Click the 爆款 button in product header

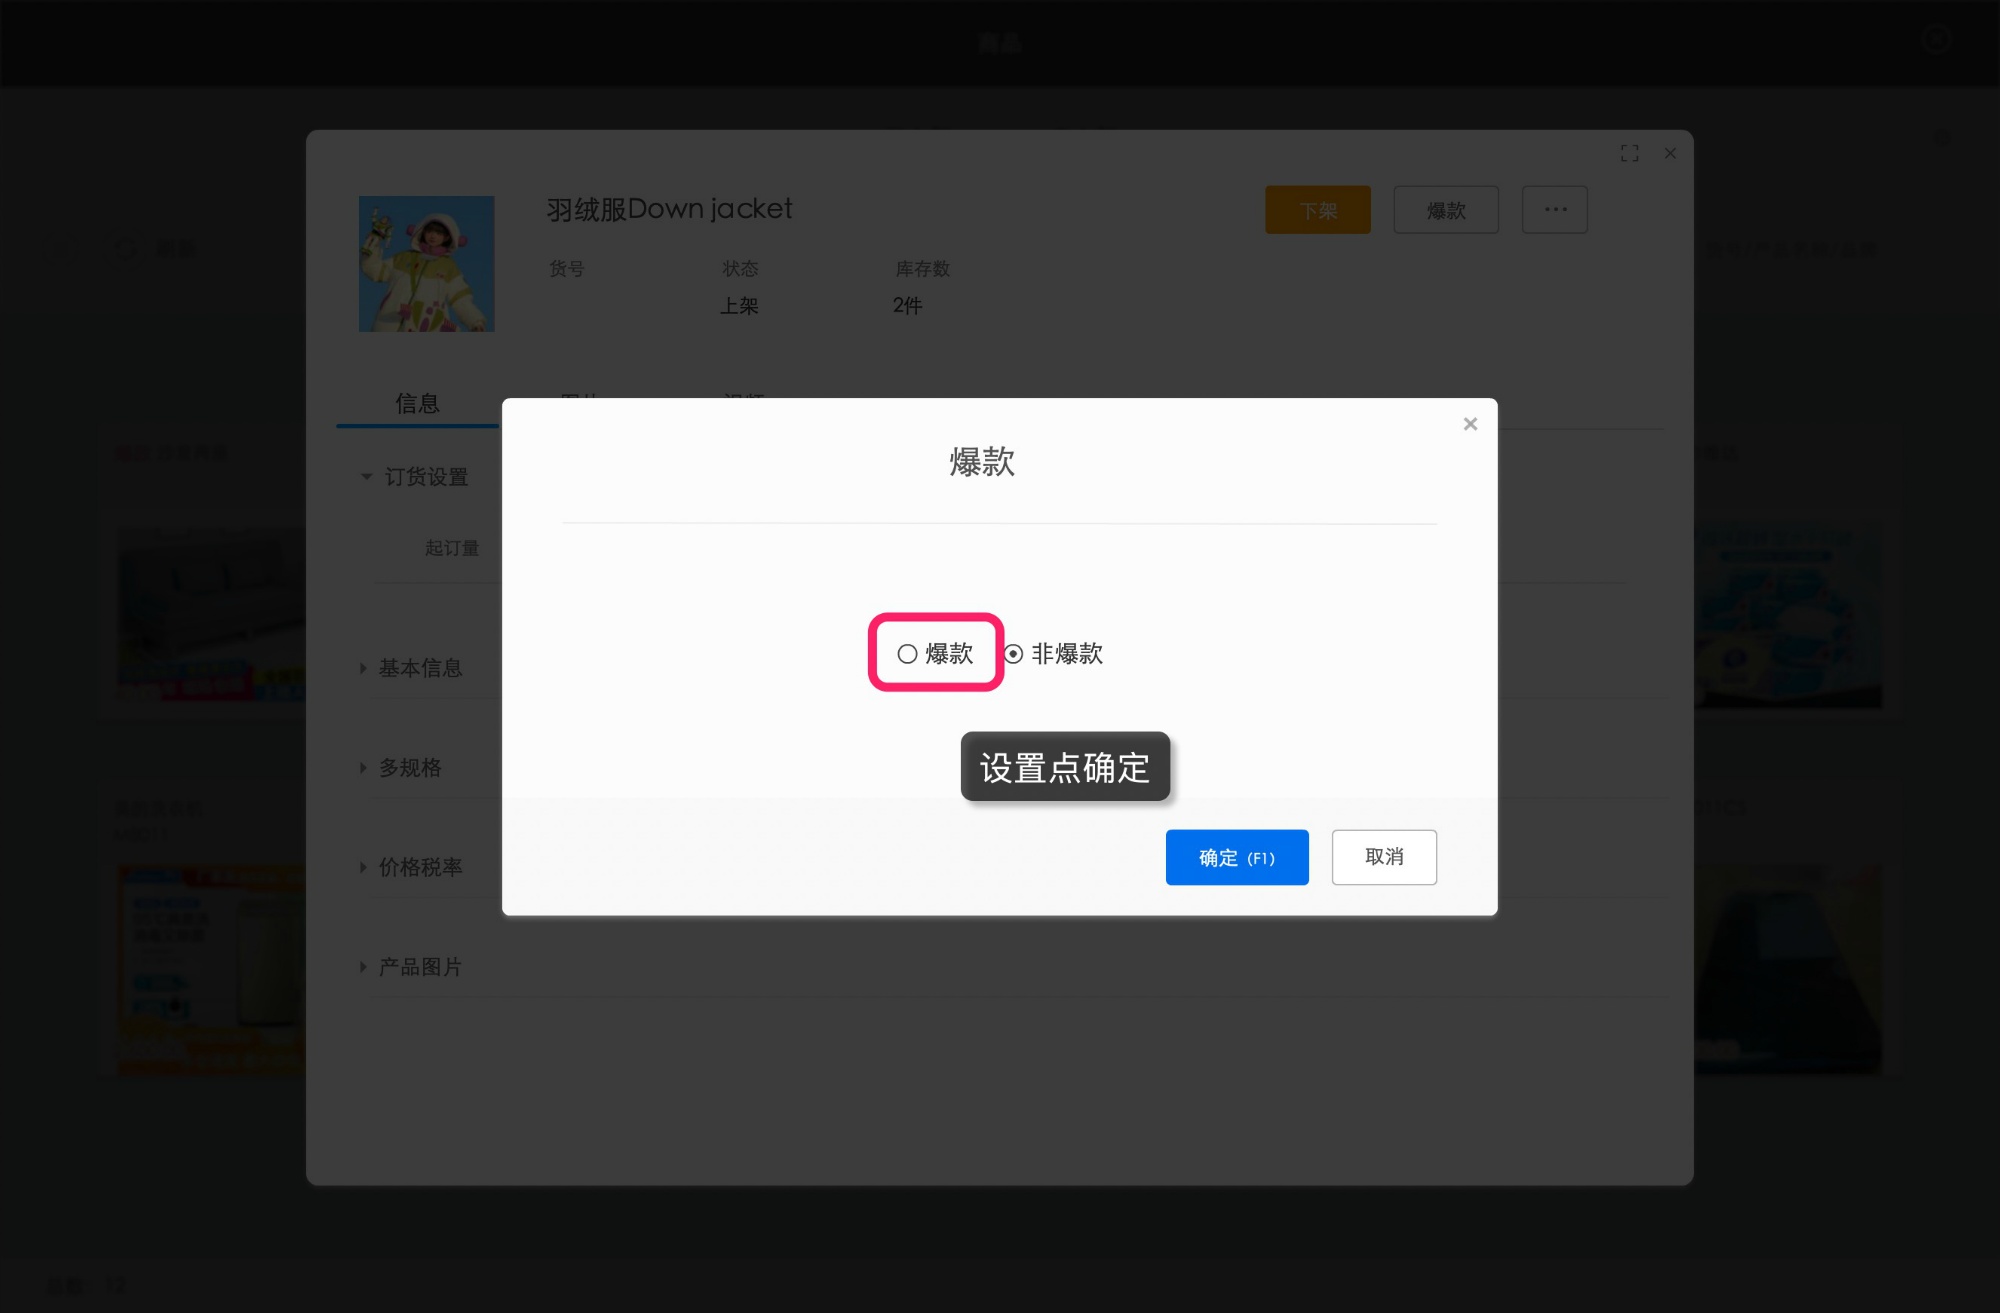[x=1446, y=210]
